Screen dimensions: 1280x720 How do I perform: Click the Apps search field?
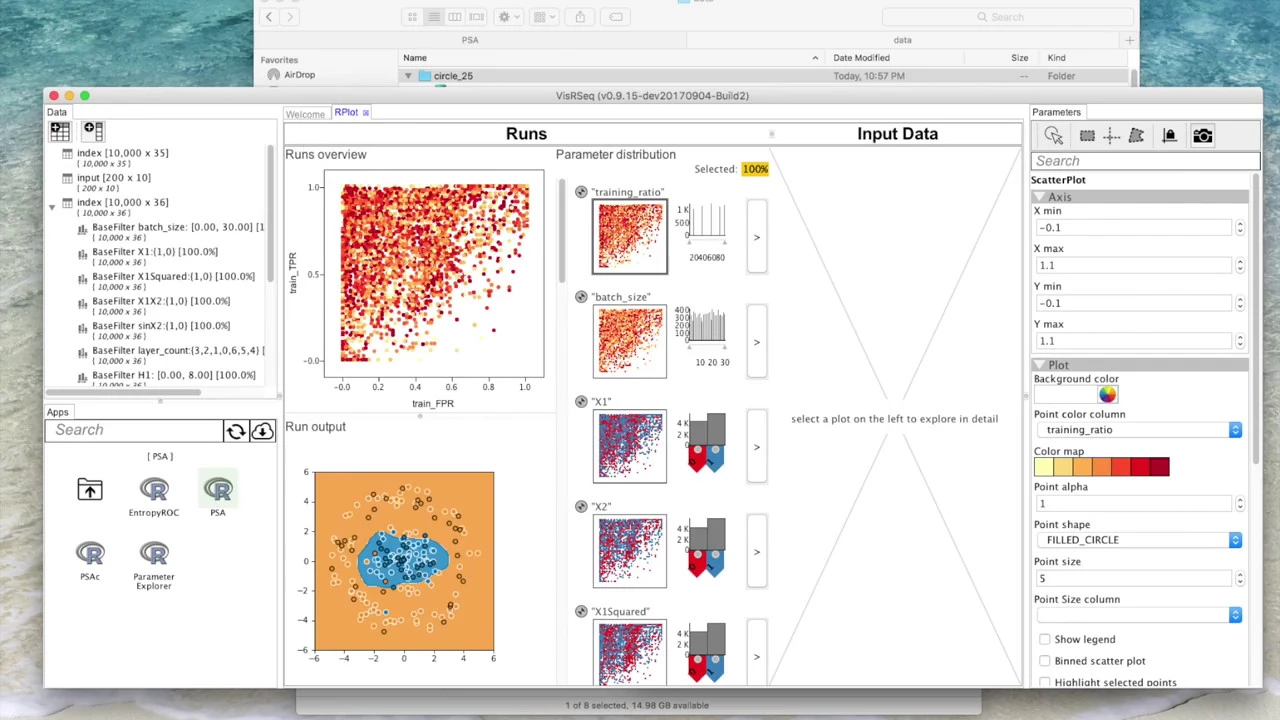click(134, 430)
